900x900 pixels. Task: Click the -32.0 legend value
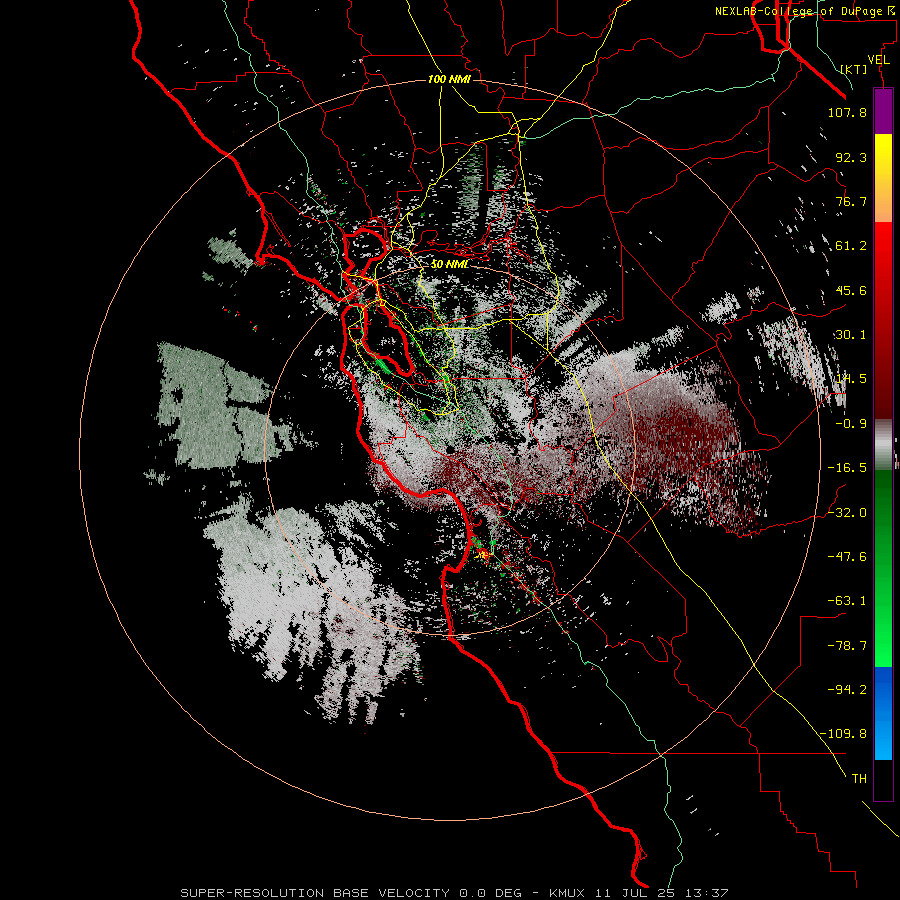click(847, 513)
